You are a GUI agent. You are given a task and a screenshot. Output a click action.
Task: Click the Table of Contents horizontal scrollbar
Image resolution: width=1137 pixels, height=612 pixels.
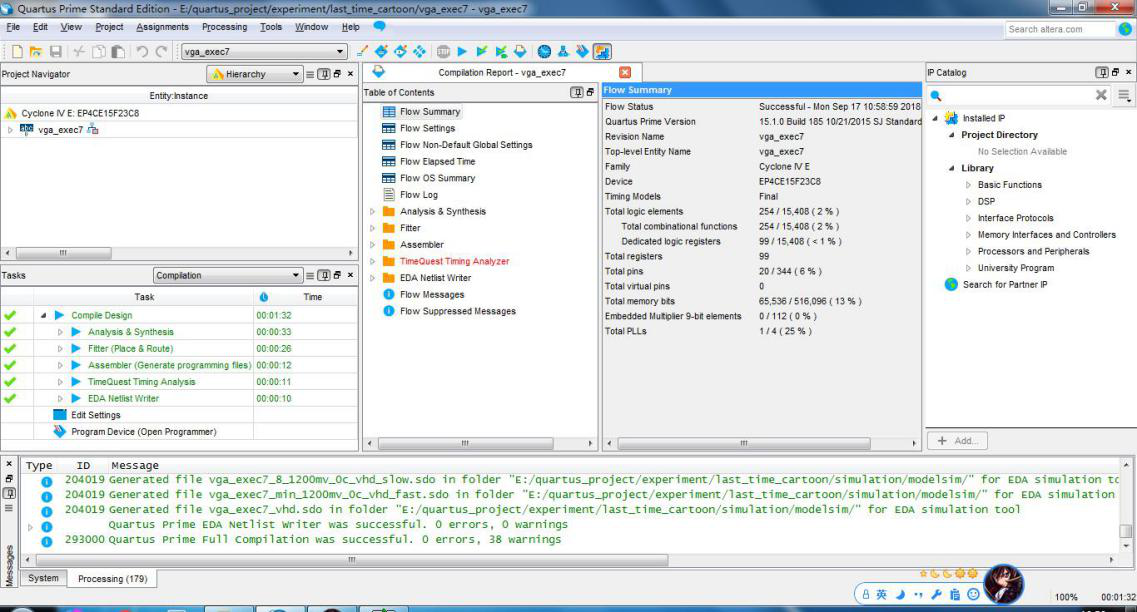coord(466,443)
